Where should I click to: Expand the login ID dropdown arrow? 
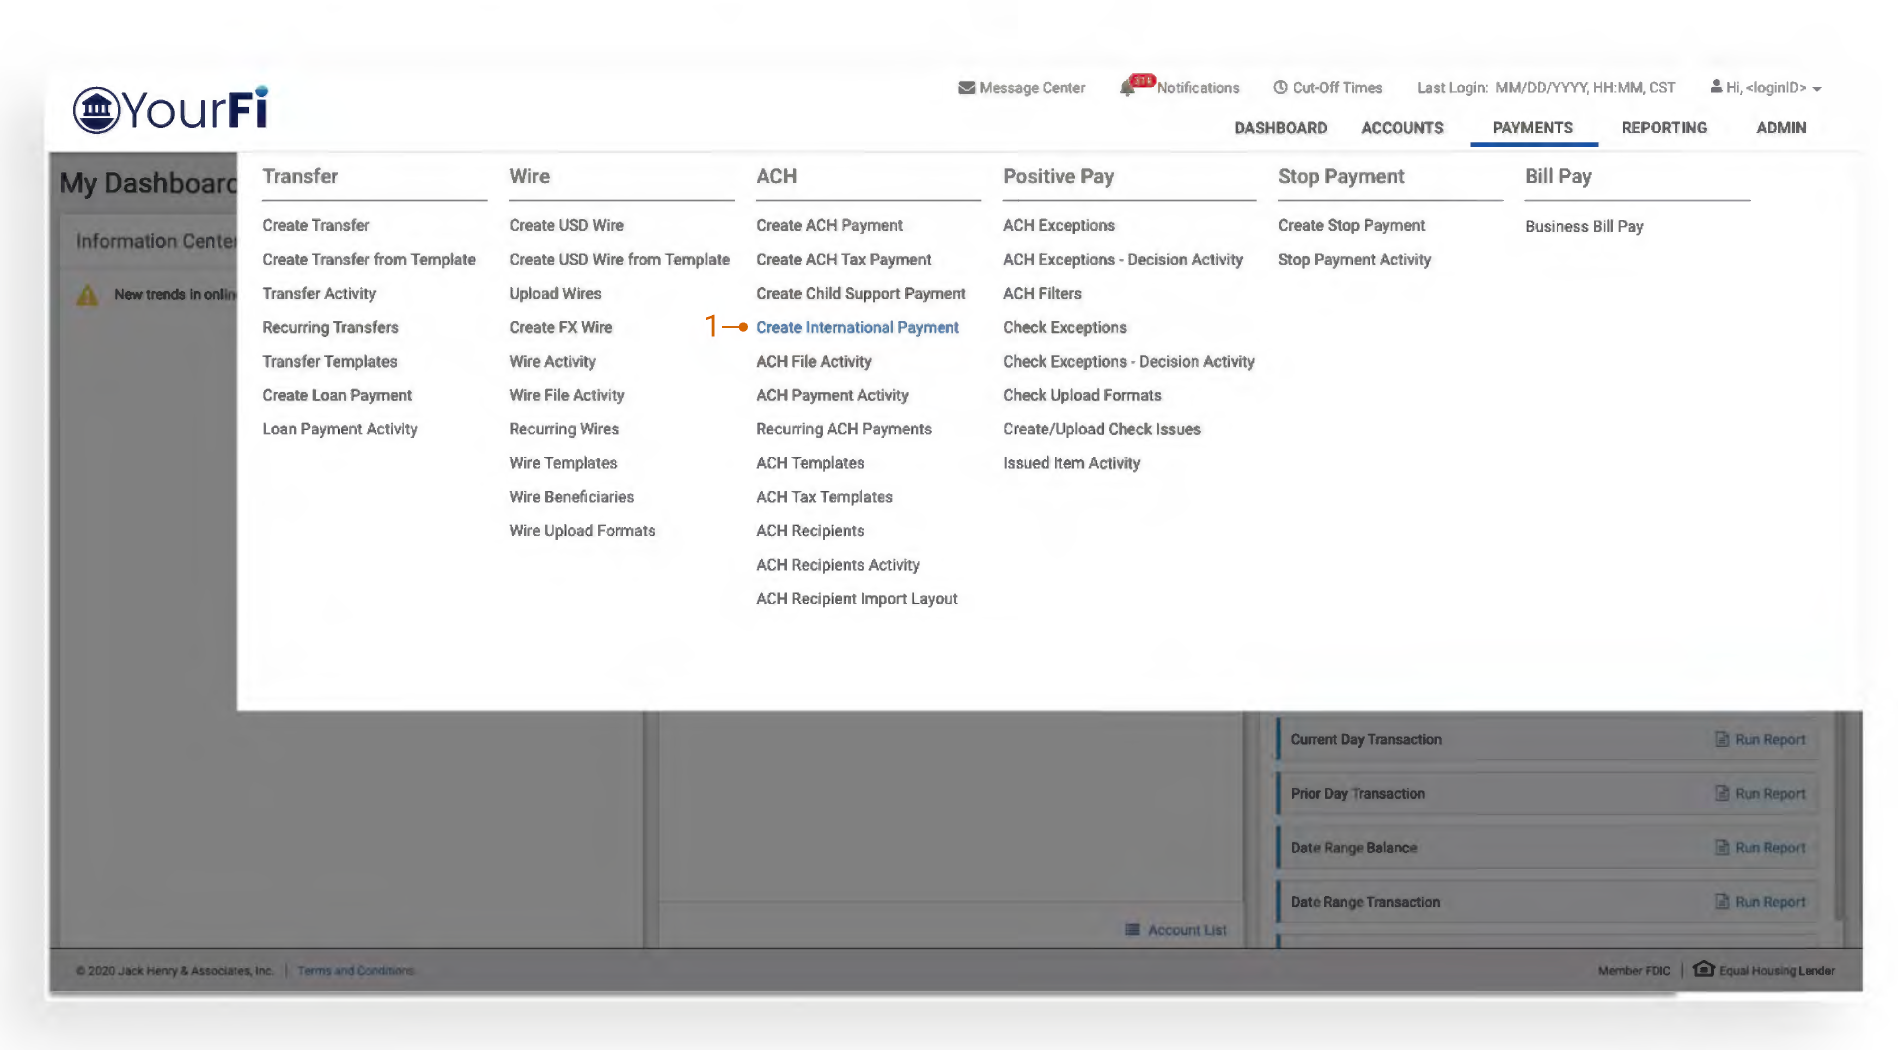pos(1817,89)
